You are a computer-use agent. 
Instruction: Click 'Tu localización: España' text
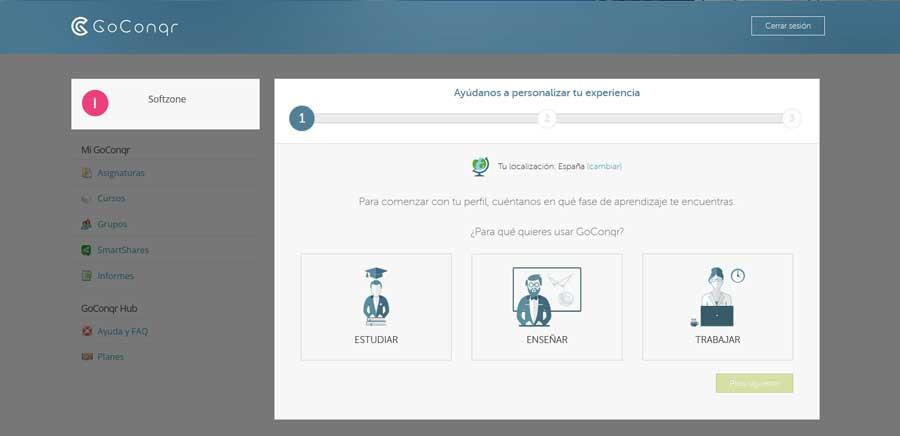541,166
